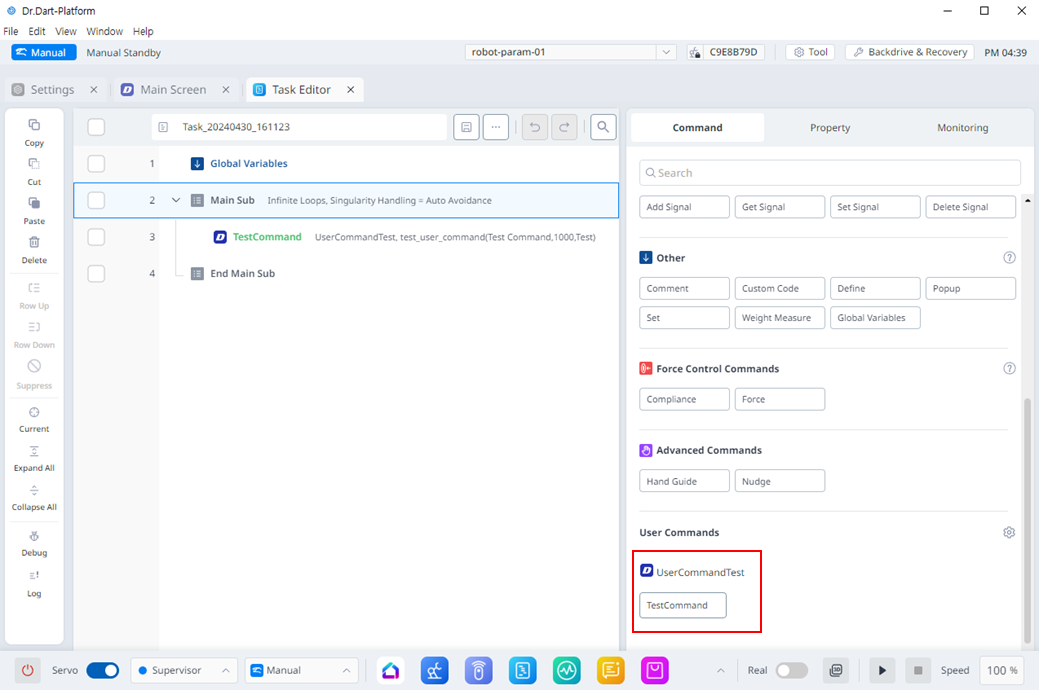This screenshot has width=1039, height=690.
Task: Switch to the Property tab
Action: [x=830, y=127]
